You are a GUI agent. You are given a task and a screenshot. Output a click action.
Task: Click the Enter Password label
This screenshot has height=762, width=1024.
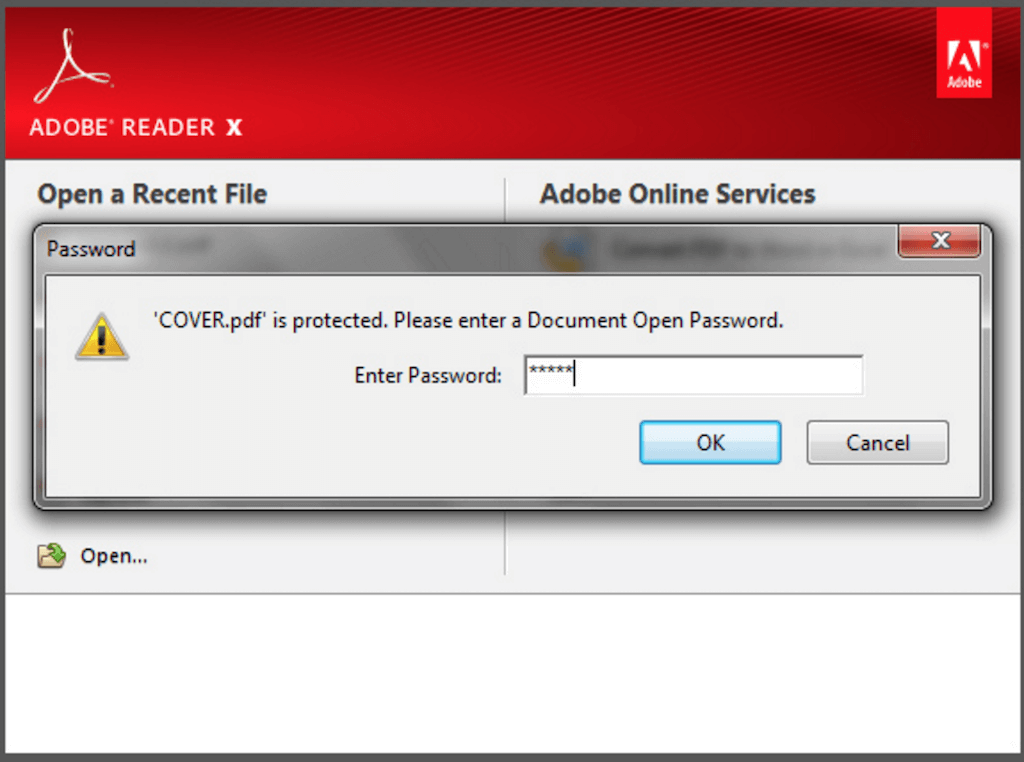[428, 376]
